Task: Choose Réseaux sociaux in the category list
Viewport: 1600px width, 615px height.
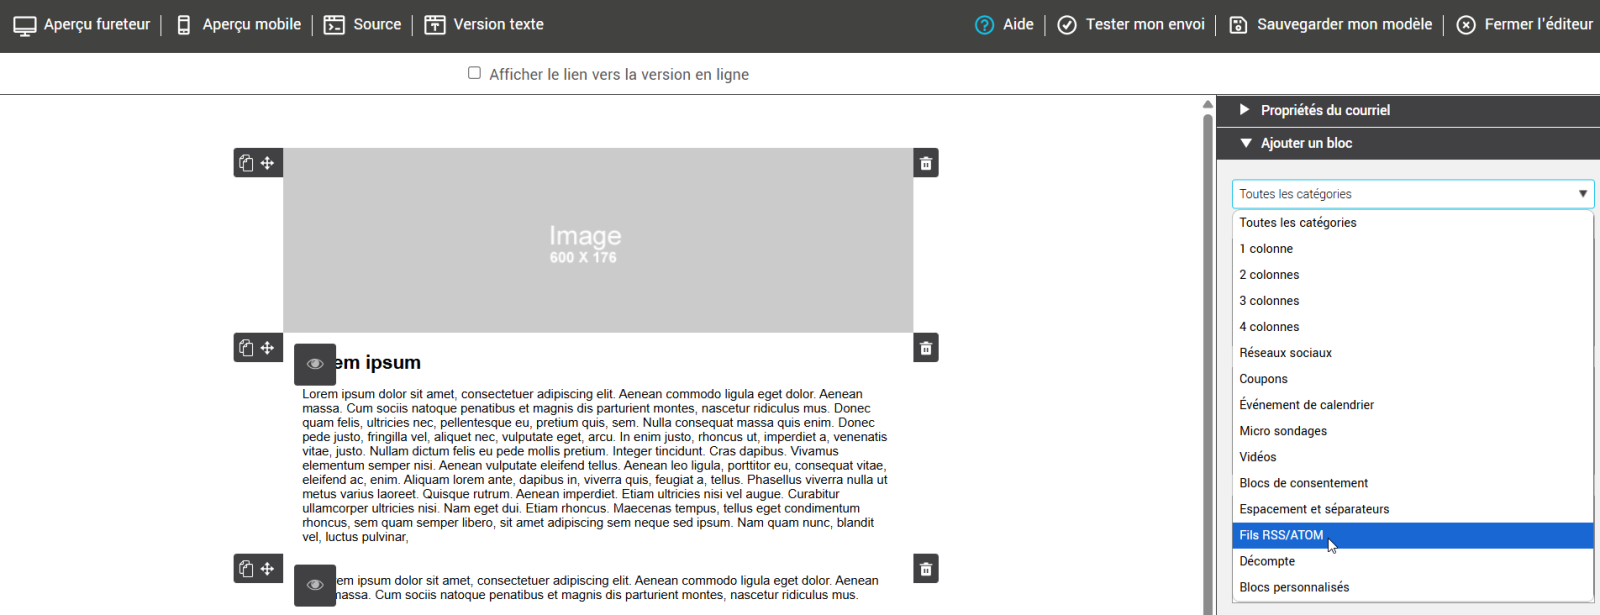Action: 1285,353
